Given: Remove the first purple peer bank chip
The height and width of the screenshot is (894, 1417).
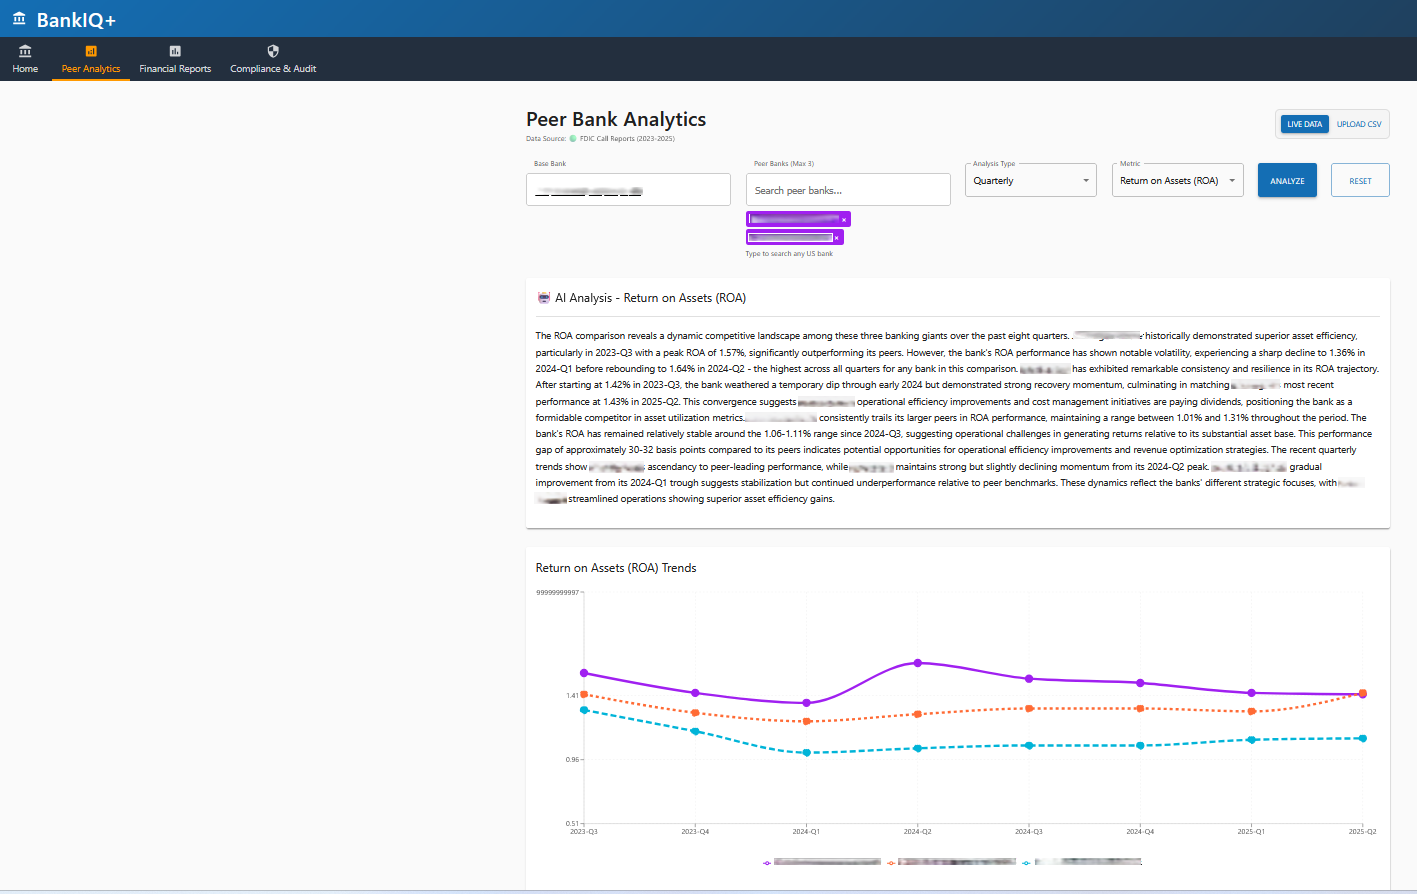Looking at the screenshot, I should [844, 220].
